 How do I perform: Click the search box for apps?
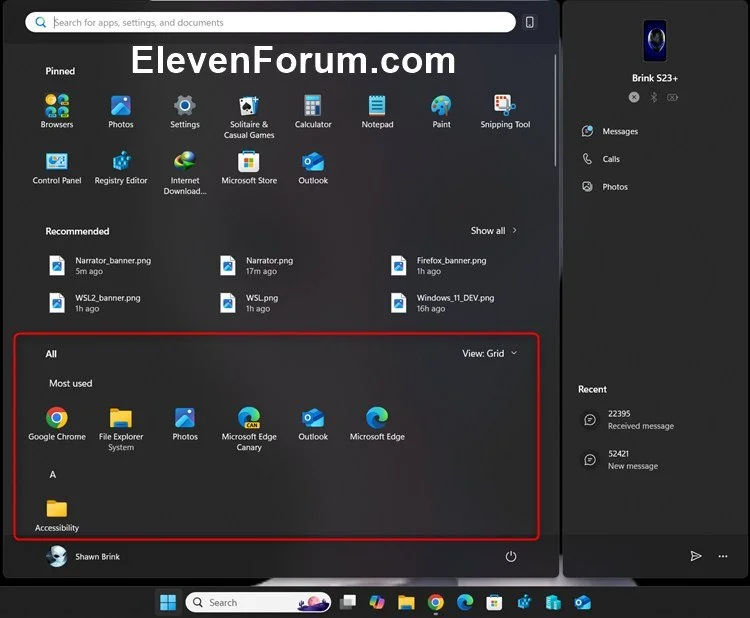point(270,22)
